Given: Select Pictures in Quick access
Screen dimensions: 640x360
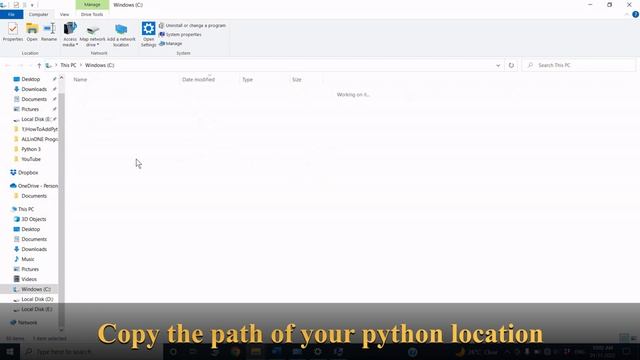Looking at the screenshot, I should (30, 109).
